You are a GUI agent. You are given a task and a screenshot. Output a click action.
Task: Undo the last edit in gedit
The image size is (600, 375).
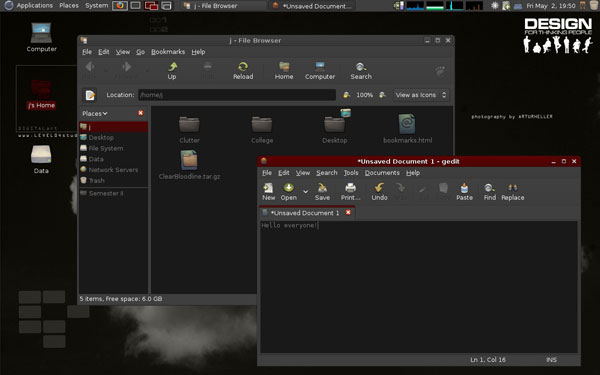[379, 192]
